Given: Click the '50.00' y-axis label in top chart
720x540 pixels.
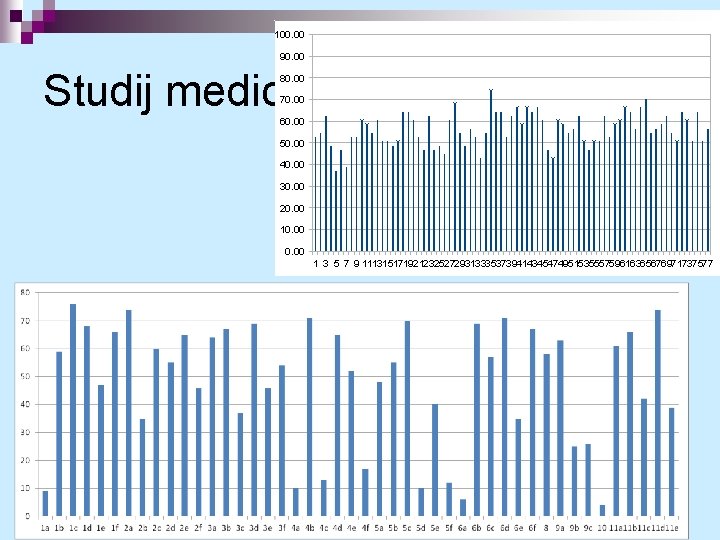Looking at the screenshot, I should tap(292, 143).
